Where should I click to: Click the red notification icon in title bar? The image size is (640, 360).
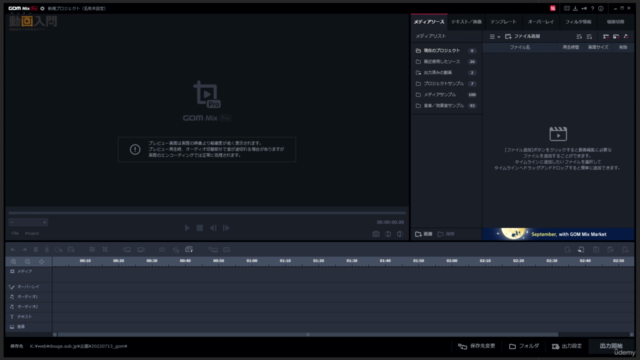pos(553,8)
